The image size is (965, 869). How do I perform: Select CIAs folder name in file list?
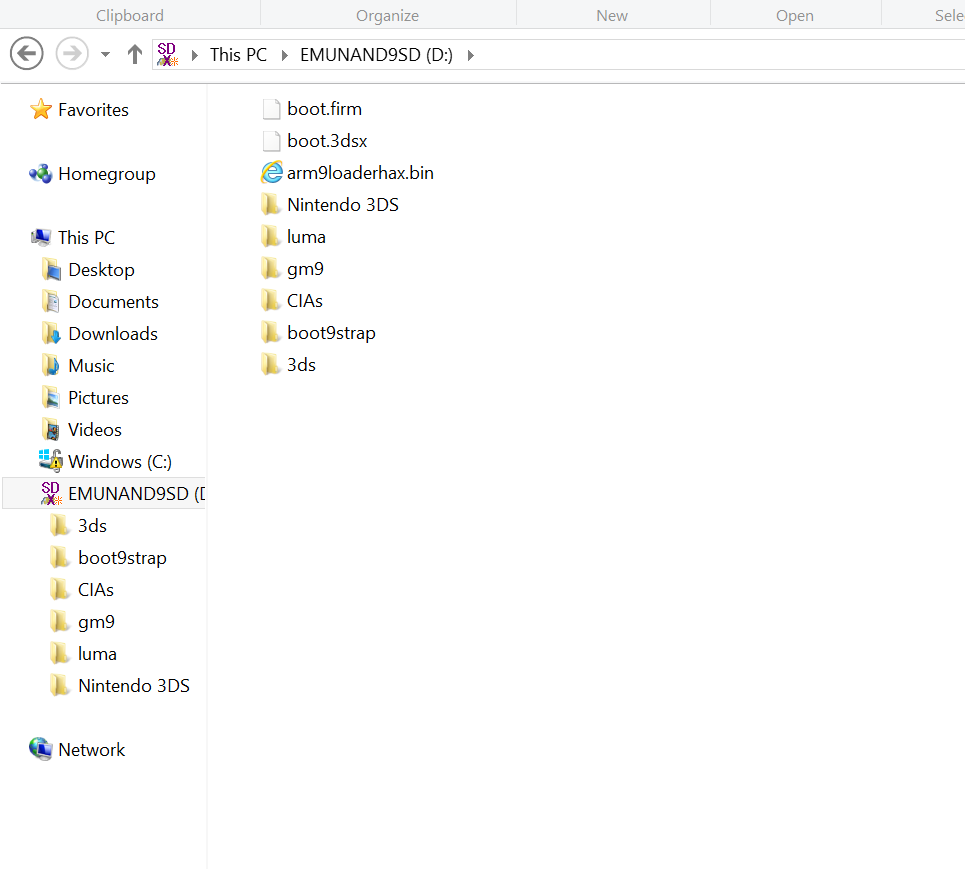click(x=305, y=301)
